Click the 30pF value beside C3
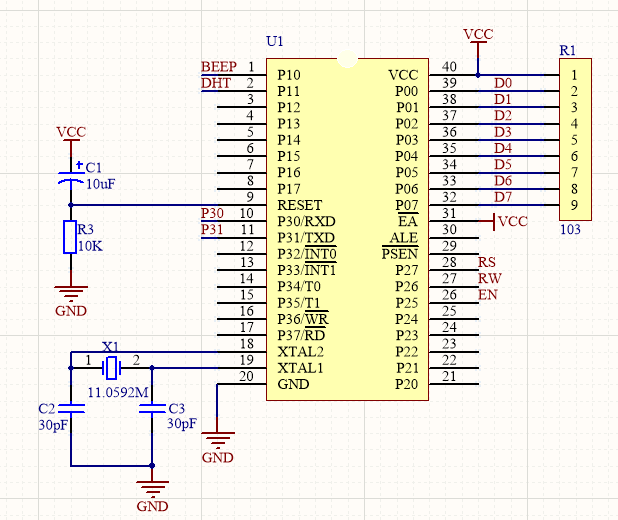Image resolution: width=618 pixels, height=520 pixels. 182,423
